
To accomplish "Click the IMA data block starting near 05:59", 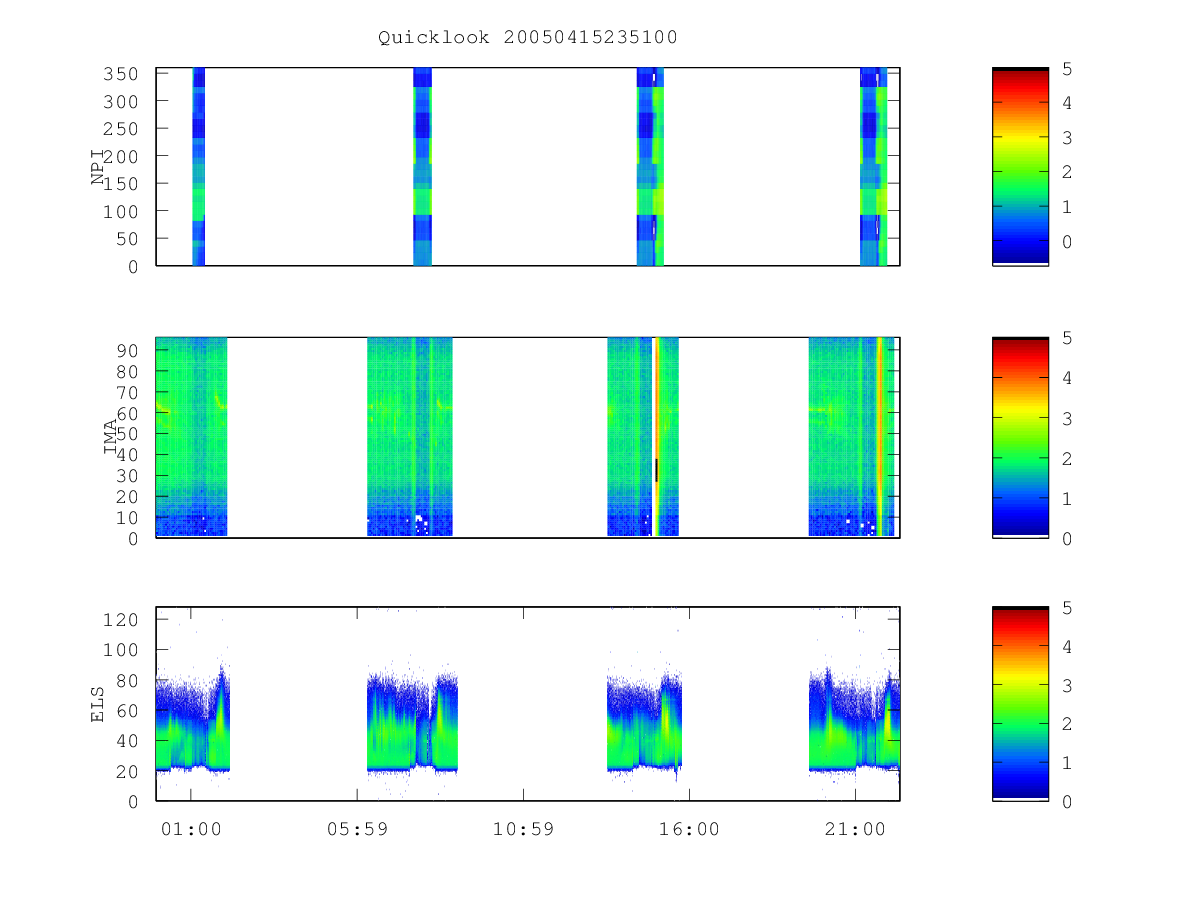I will click(409, 437).
